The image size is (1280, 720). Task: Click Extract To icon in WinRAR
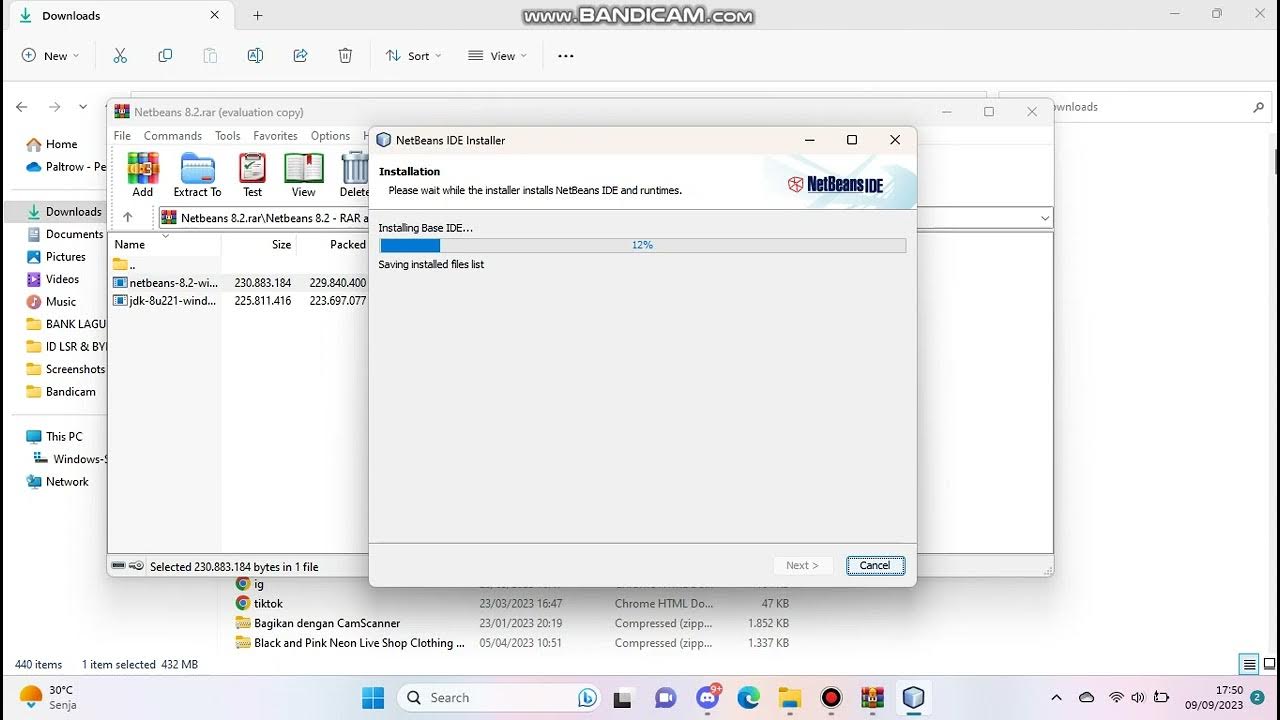pos(197,175)
